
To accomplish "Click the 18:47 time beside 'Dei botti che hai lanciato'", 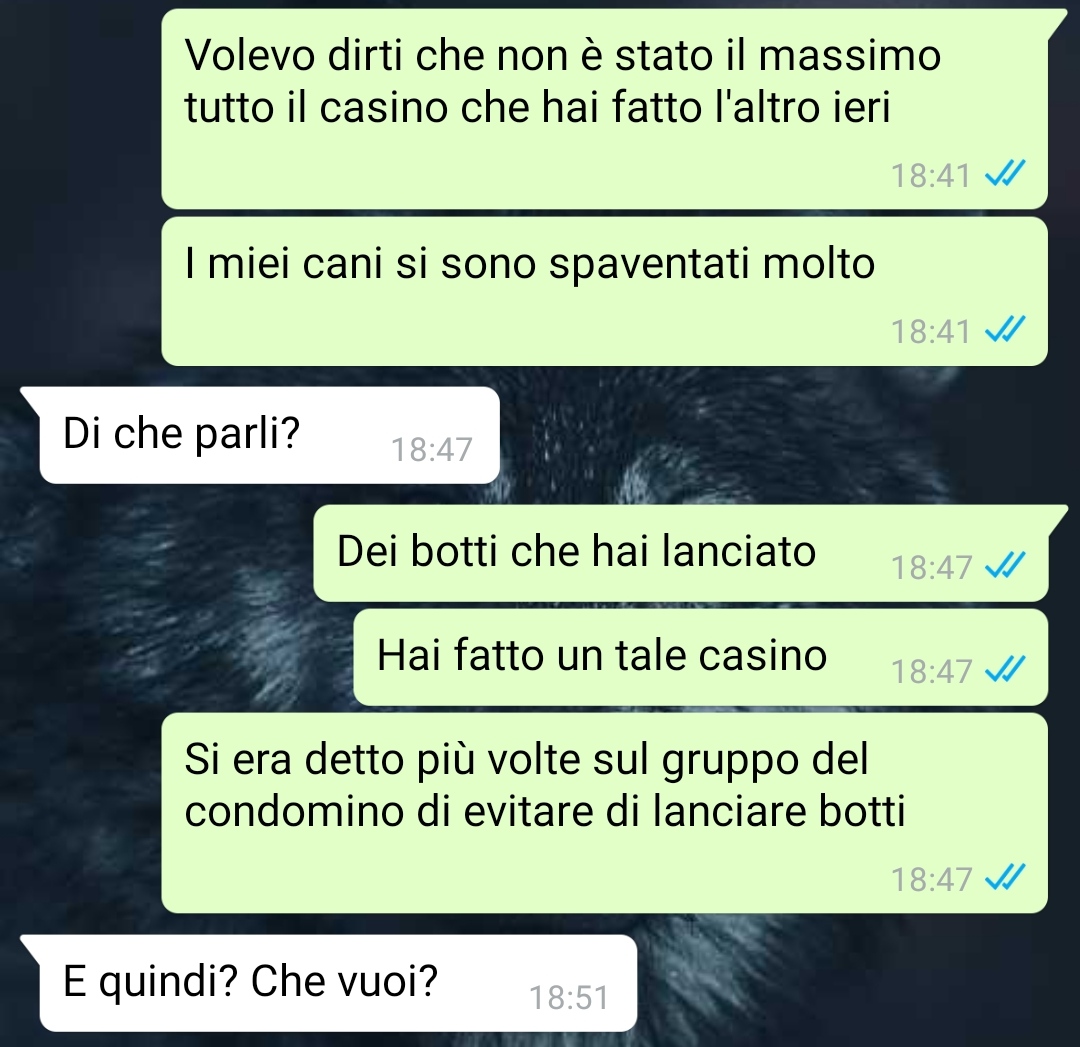I will [931, 568].
